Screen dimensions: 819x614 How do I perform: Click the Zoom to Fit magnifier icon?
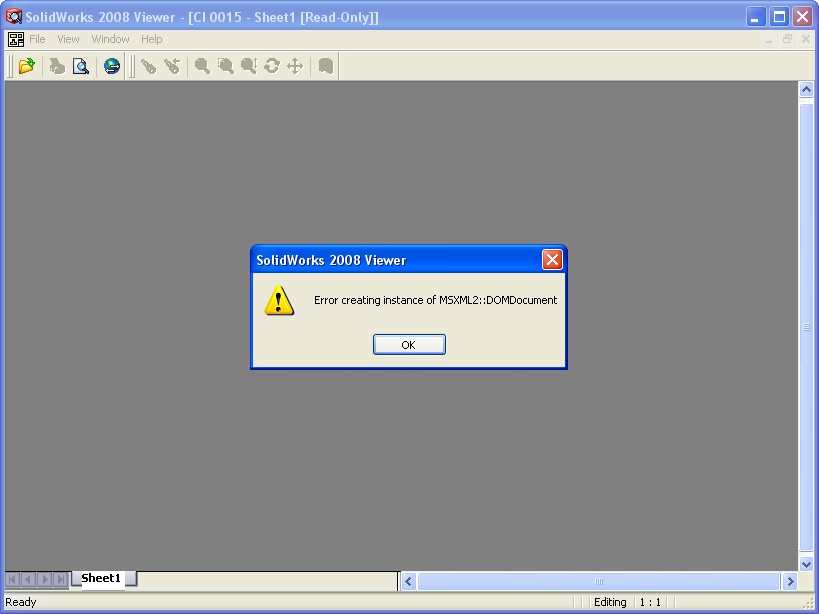click(x=202, y=66)
